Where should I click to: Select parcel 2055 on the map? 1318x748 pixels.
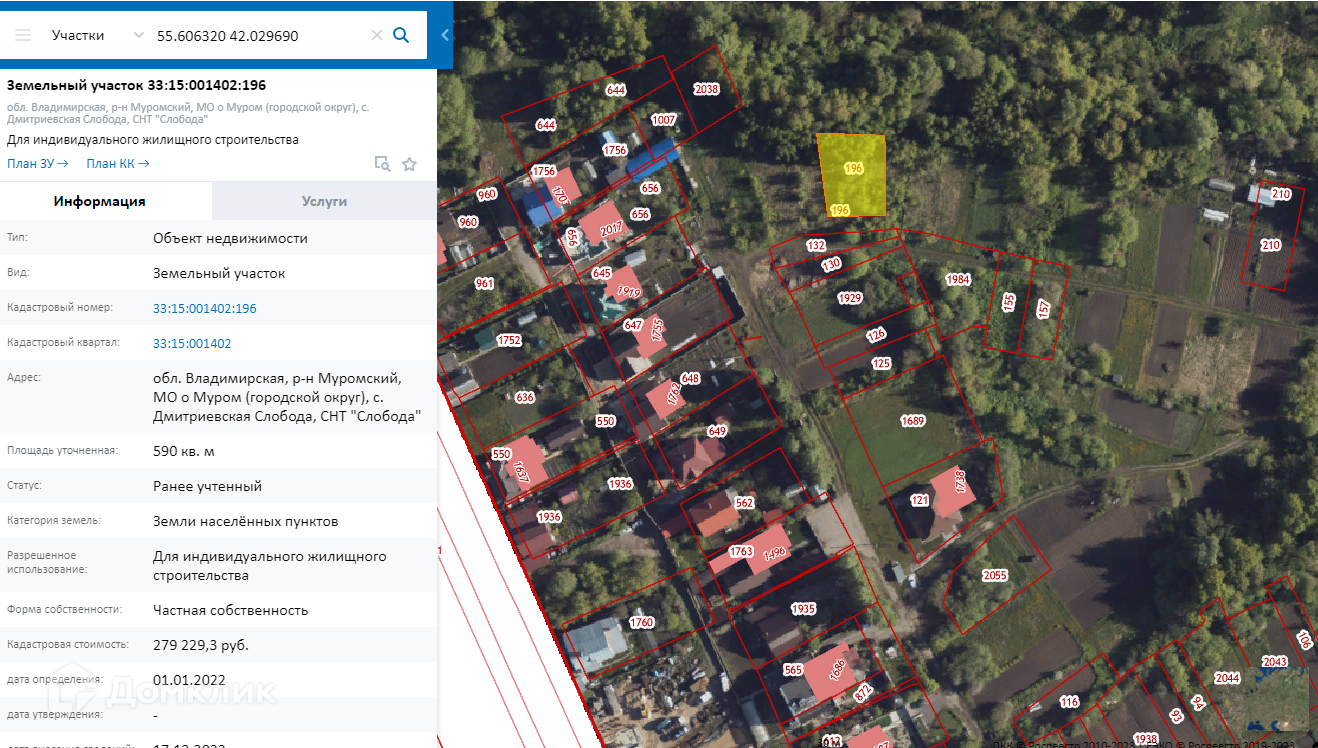pos(995,575)
